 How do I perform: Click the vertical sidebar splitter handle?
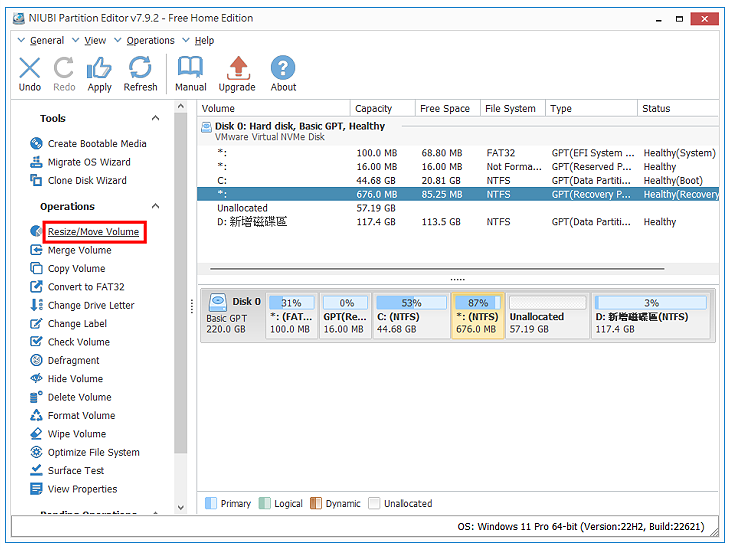192,306
